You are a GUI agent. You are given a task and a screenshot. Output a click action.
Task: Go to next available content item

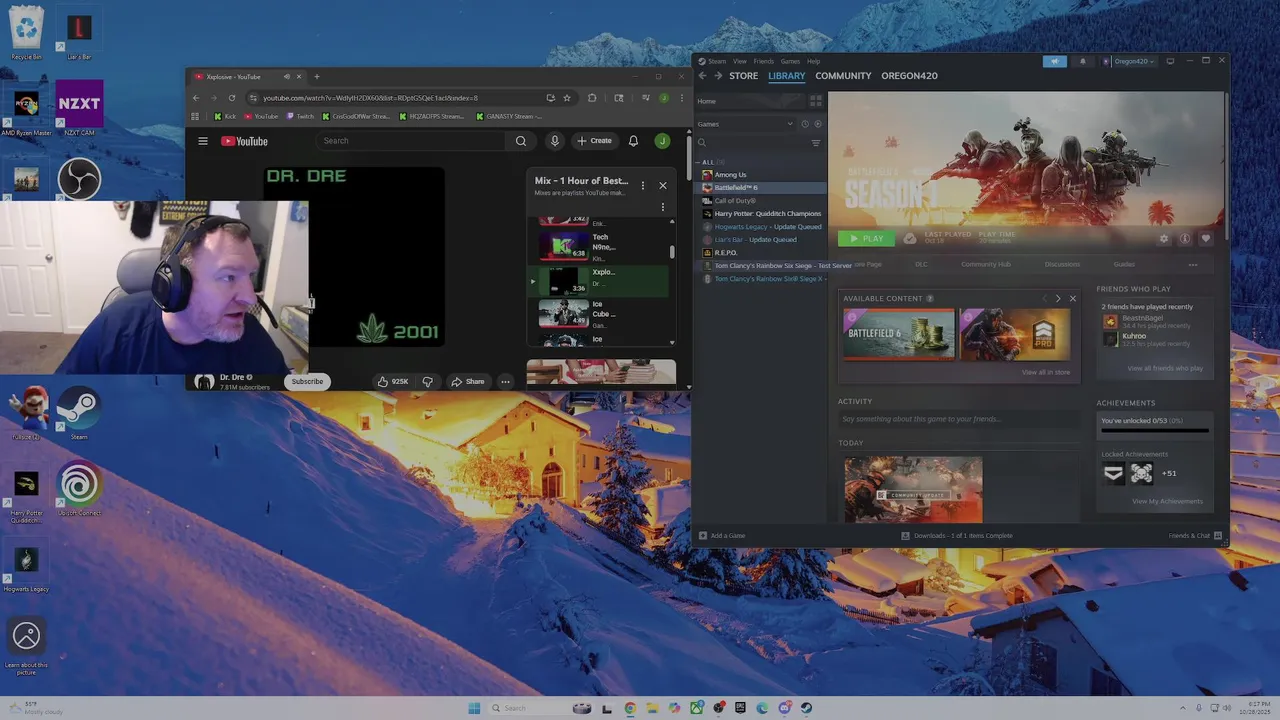[1058, 299]
